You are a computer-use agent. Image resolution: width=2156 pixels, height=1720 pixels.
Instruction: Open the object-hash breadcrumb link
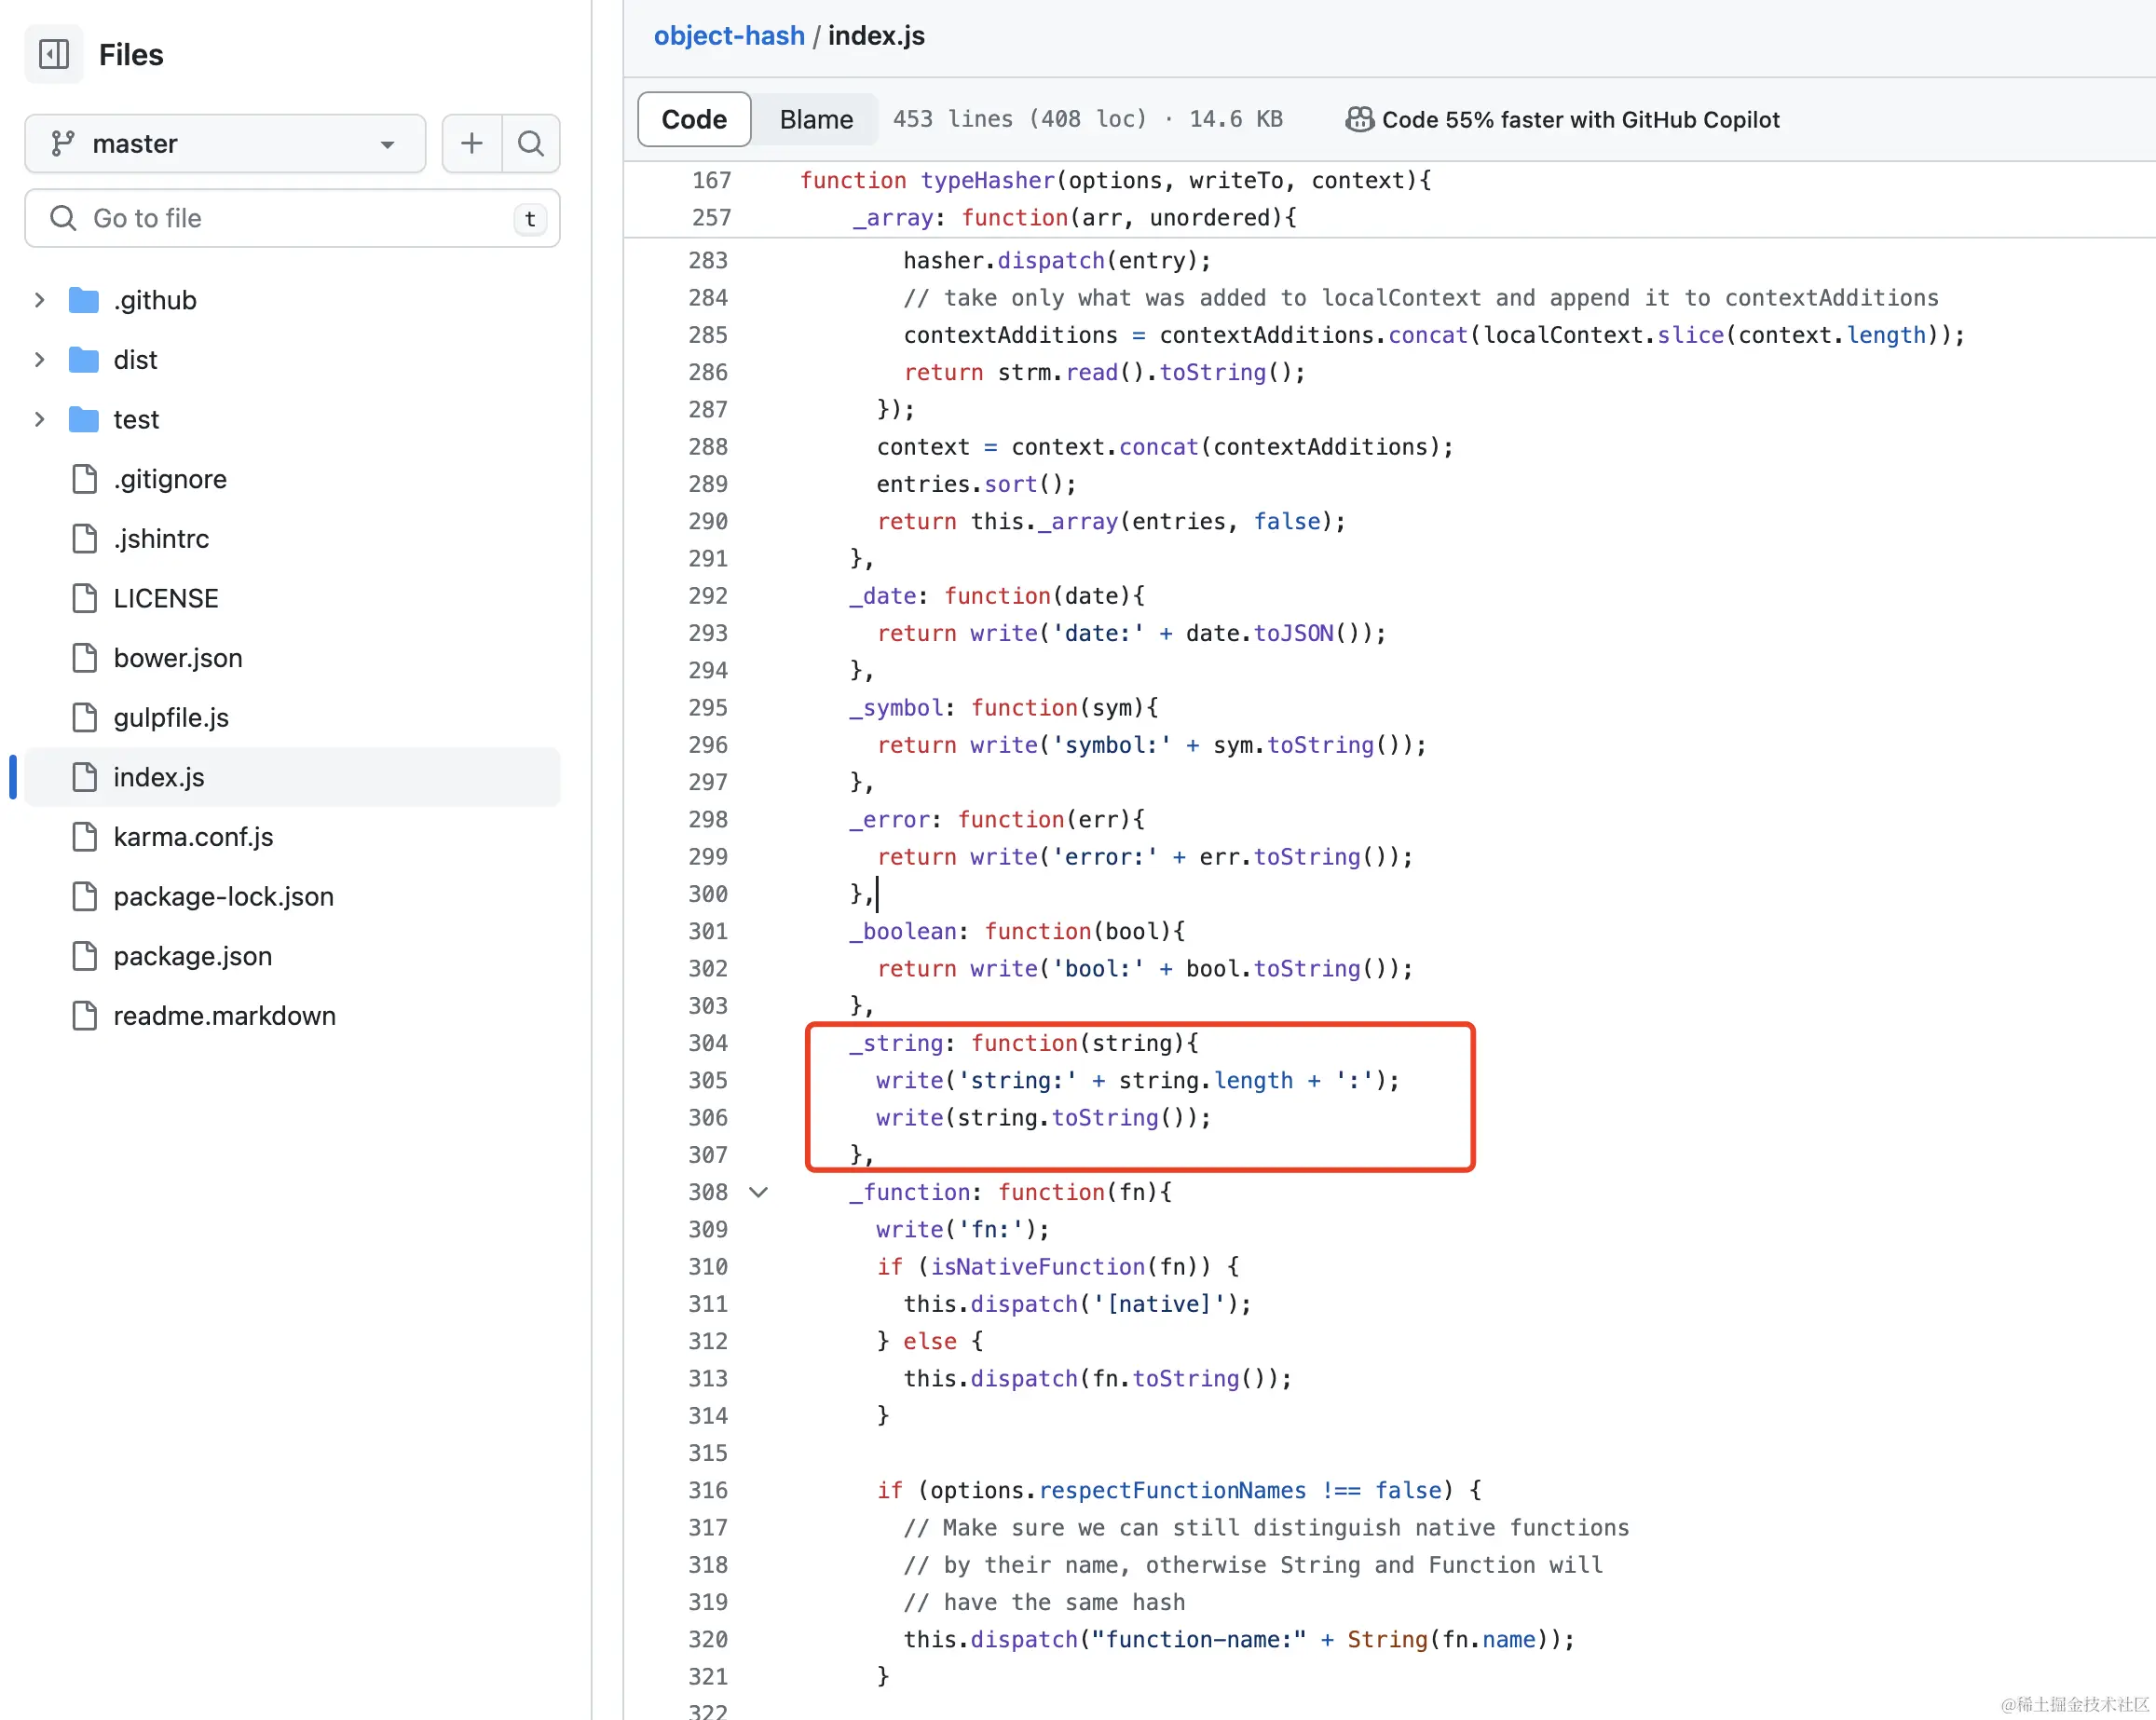pos(729,36)
